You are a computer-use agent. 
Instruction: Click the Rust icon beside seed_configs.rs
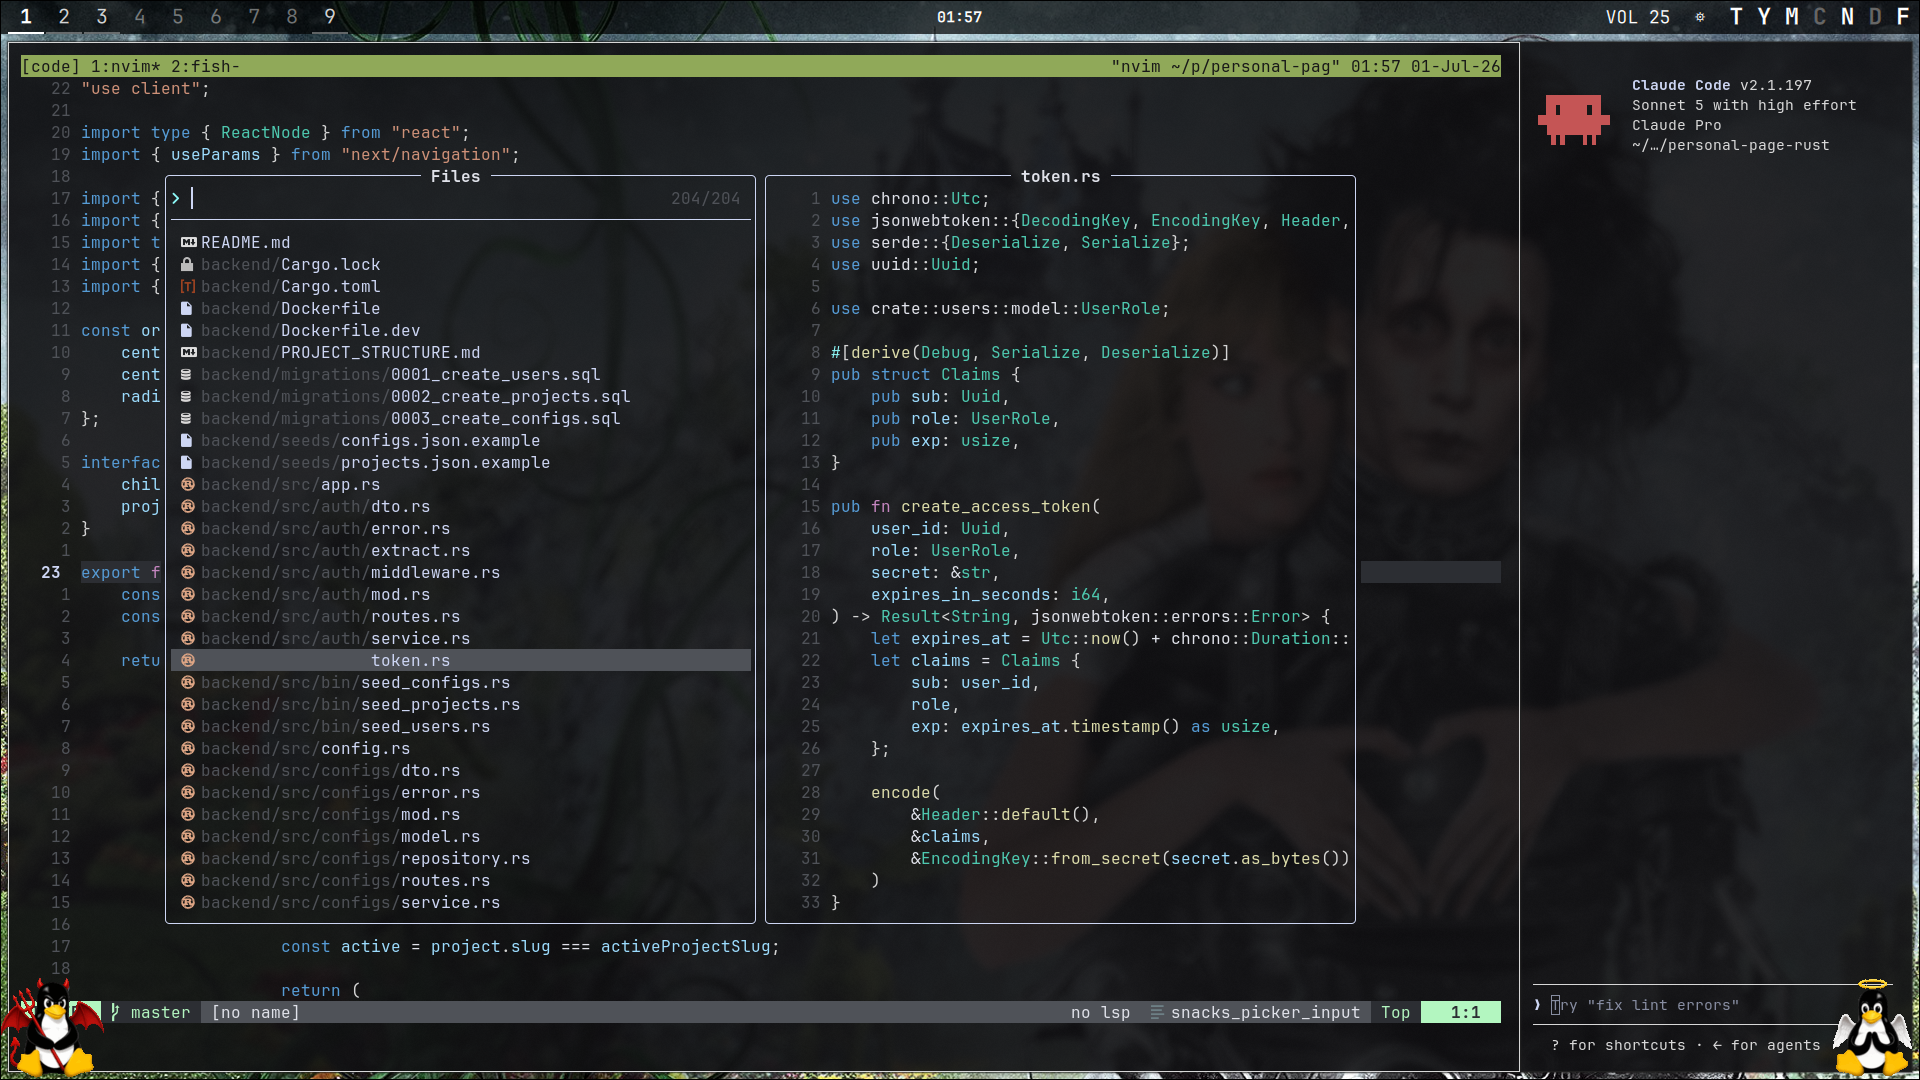pyautogui.click(x=187, y=683)
